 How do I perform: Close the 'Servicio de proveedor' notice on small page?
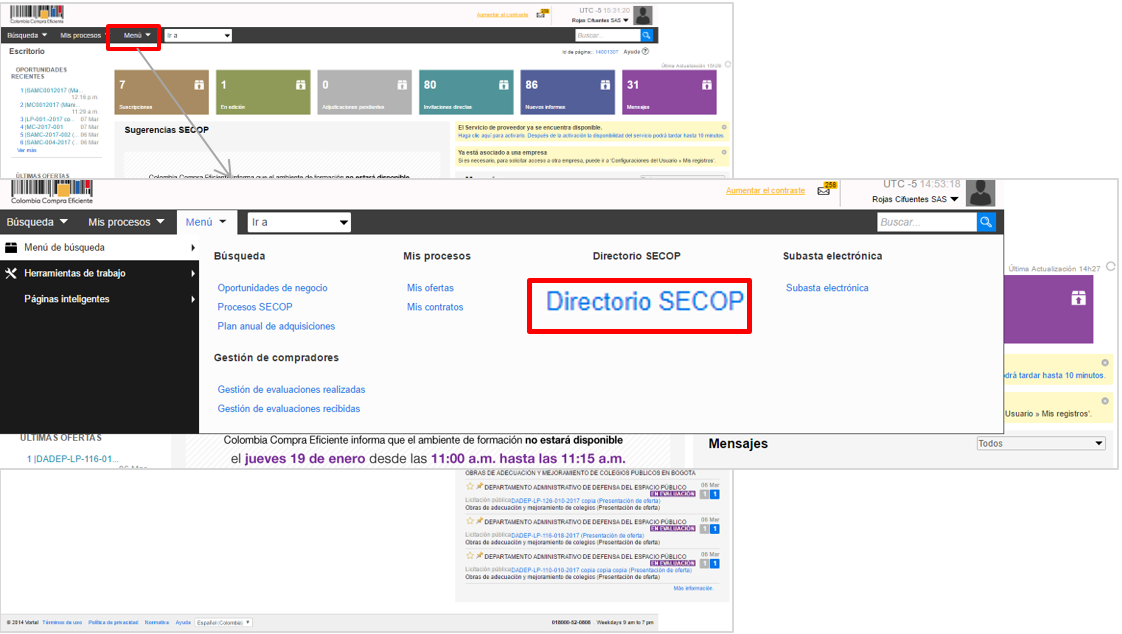724,127
